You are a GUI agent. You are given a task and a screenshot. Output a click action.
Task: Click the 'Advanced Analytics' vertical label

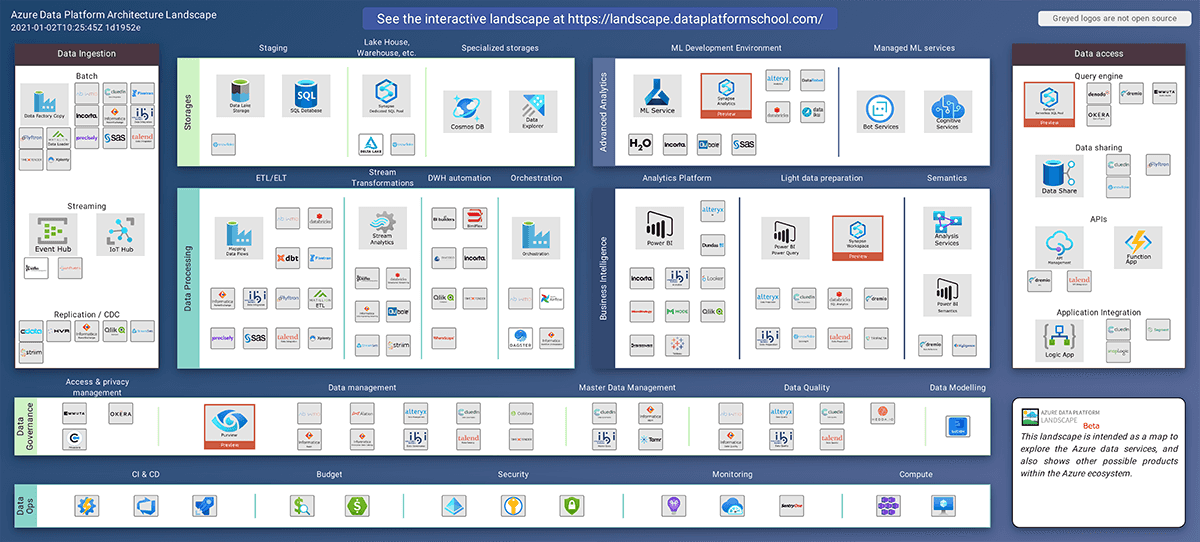point(603,112)
